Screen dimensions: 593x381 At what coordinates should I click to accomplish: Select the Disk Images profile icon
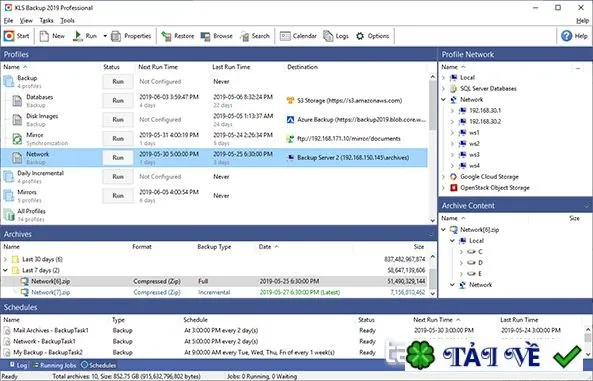(17, 120)
